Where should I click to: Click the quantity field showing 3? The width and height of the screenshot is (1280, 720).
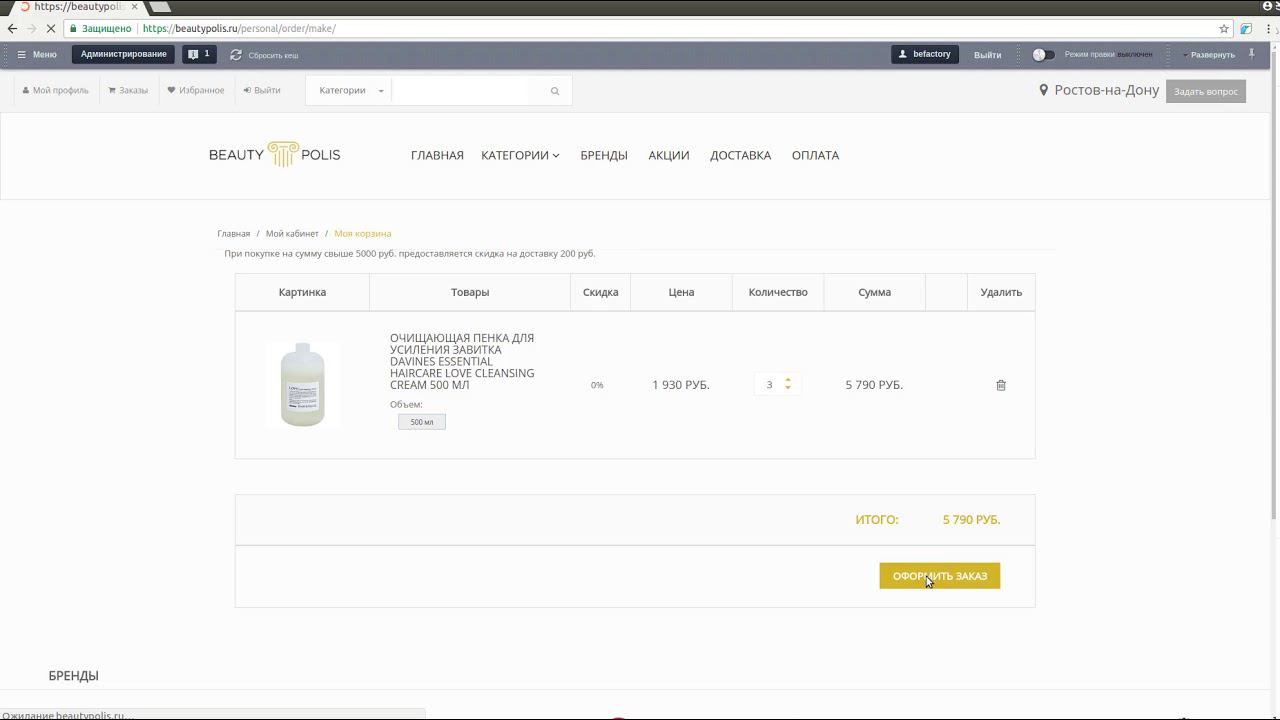point(769,385)
